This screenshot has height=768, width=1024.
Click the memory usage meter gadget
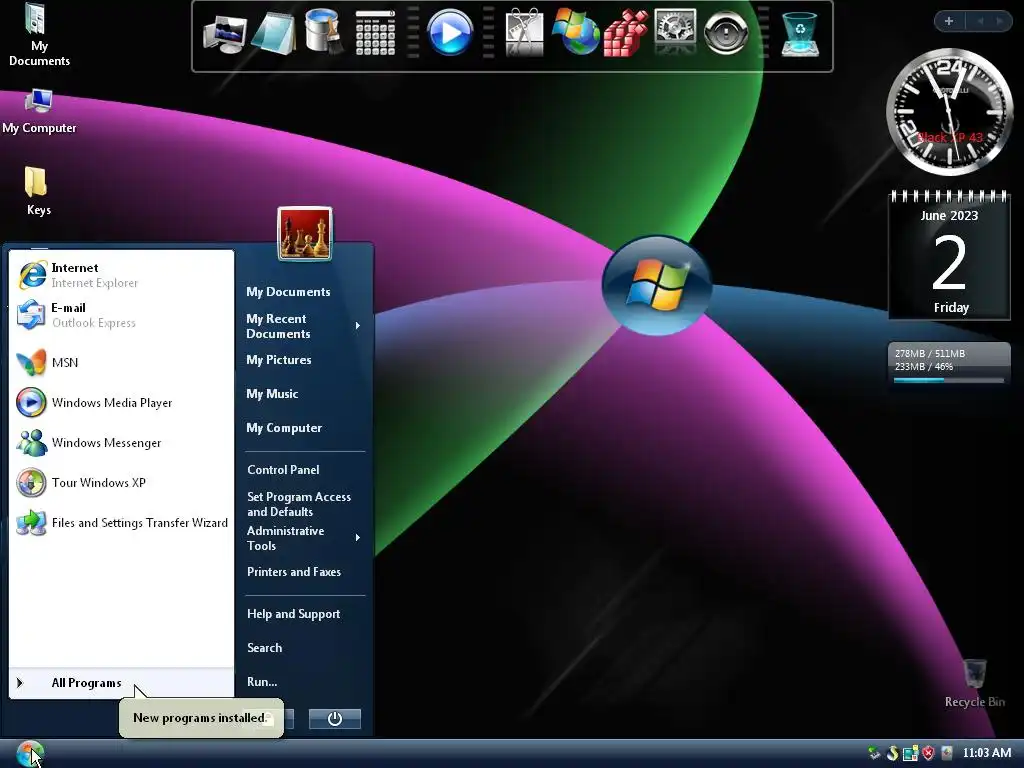pyautogui.click(x=949, y=364)
